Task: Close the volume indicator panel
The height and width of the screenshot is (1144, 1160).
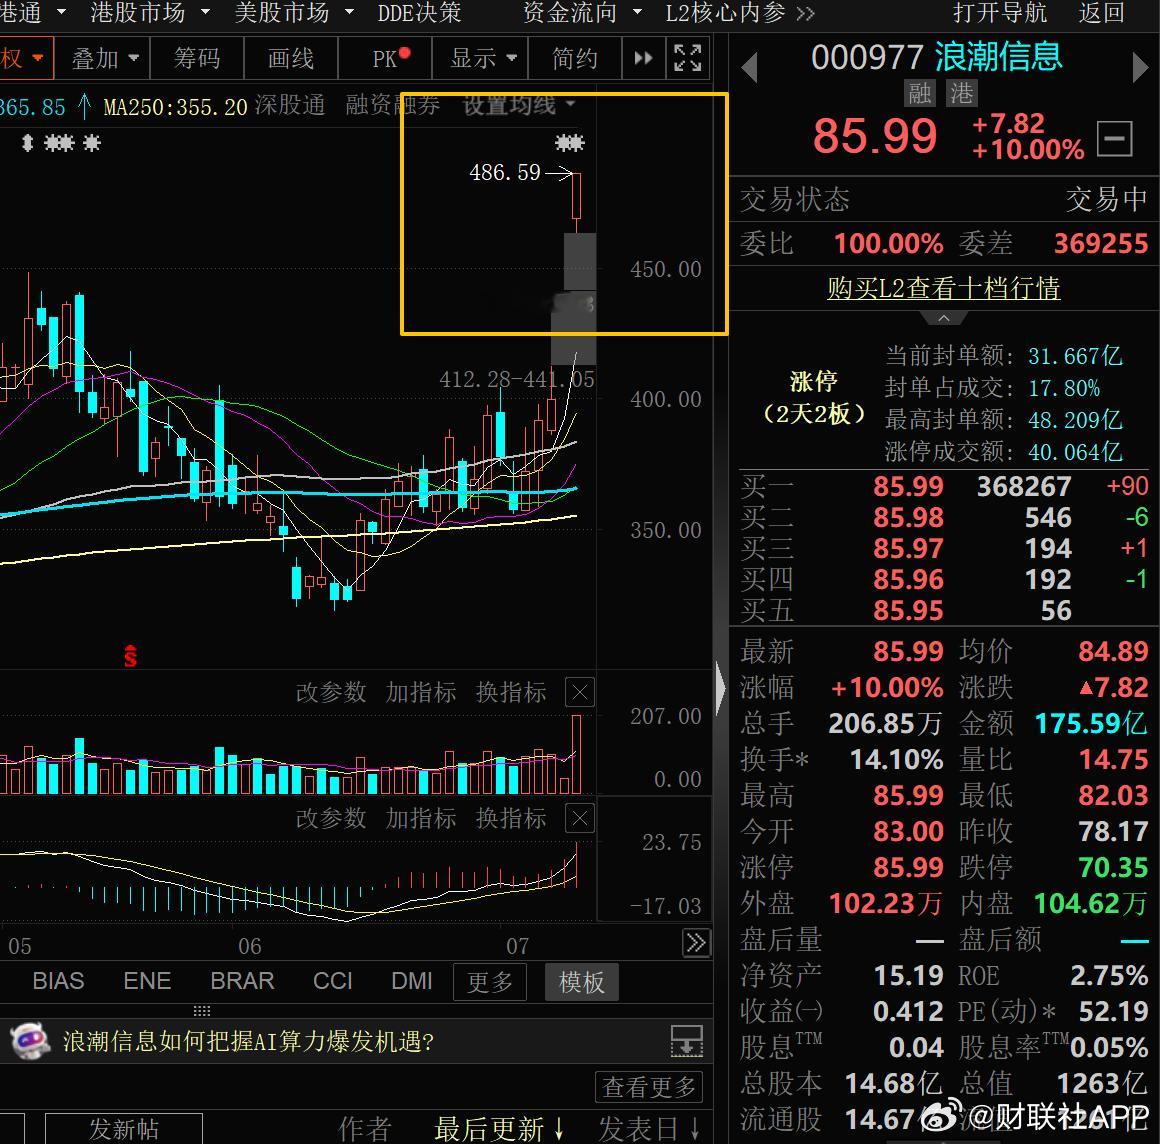Action: [x=580, y=693]
